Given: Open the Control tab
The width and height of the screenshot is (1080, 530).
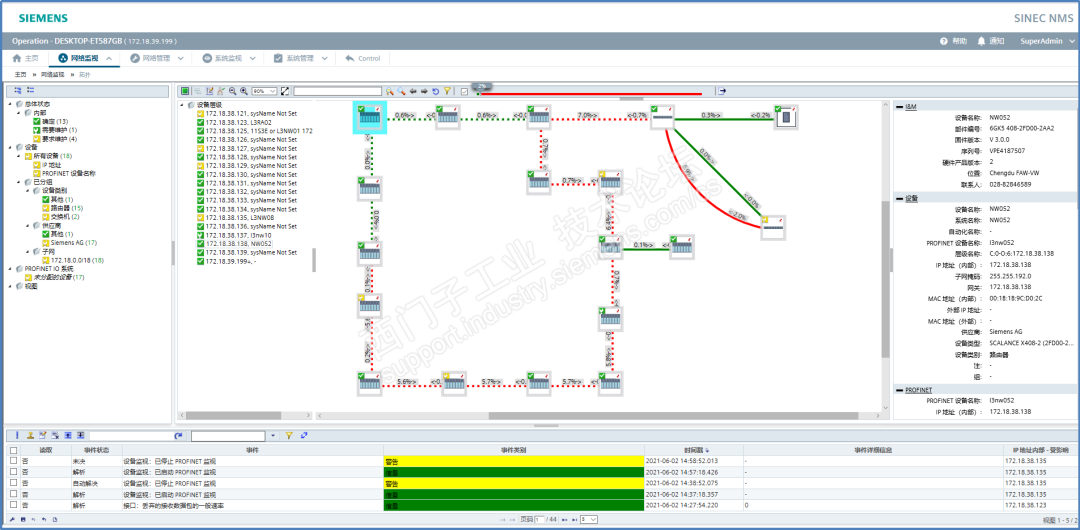Looking at the screenshot, I should tap(363, 59).
